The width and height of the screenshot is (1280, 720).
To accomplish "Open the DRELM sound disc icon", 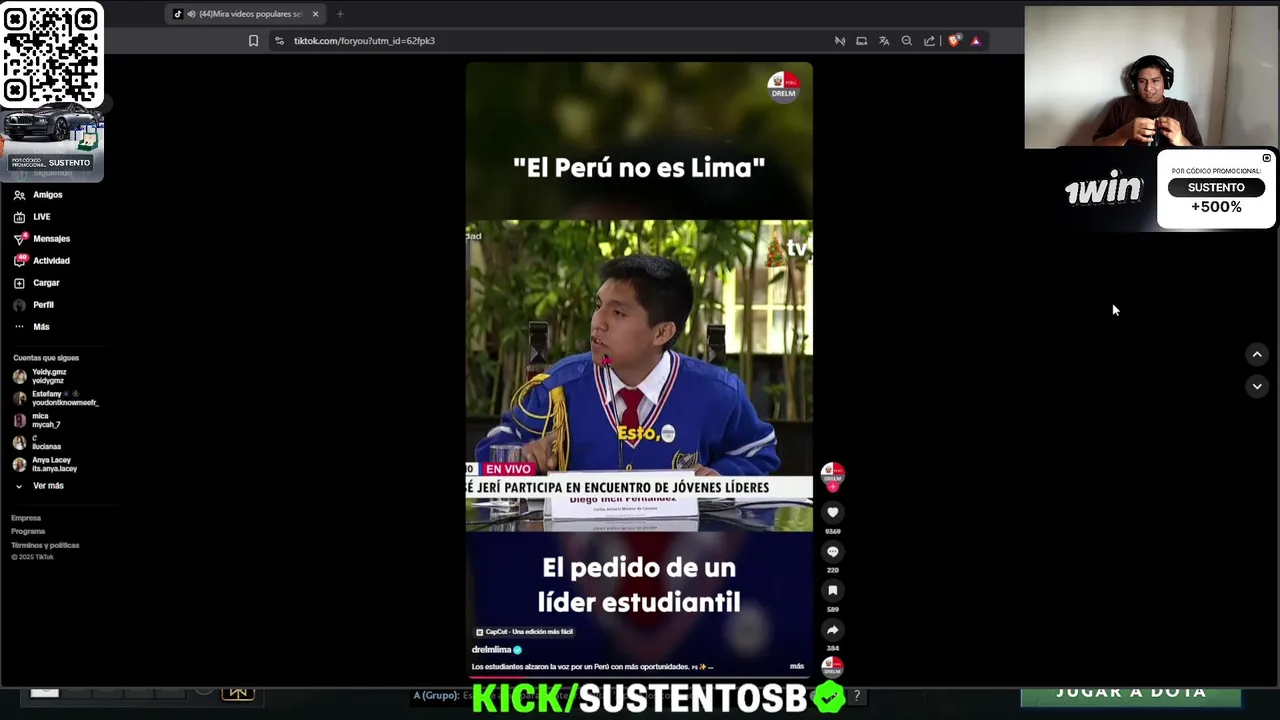I will [x=832, y=667].
